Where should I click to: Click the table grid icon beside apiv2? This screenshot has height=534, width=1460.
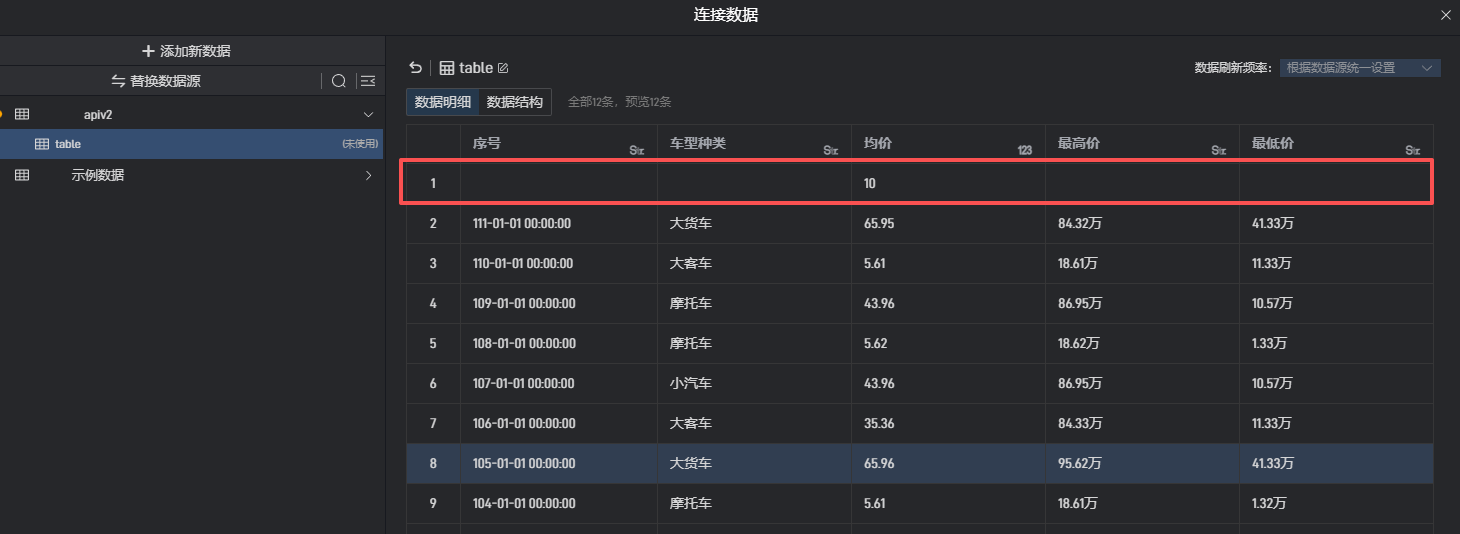tap(22, 115)
